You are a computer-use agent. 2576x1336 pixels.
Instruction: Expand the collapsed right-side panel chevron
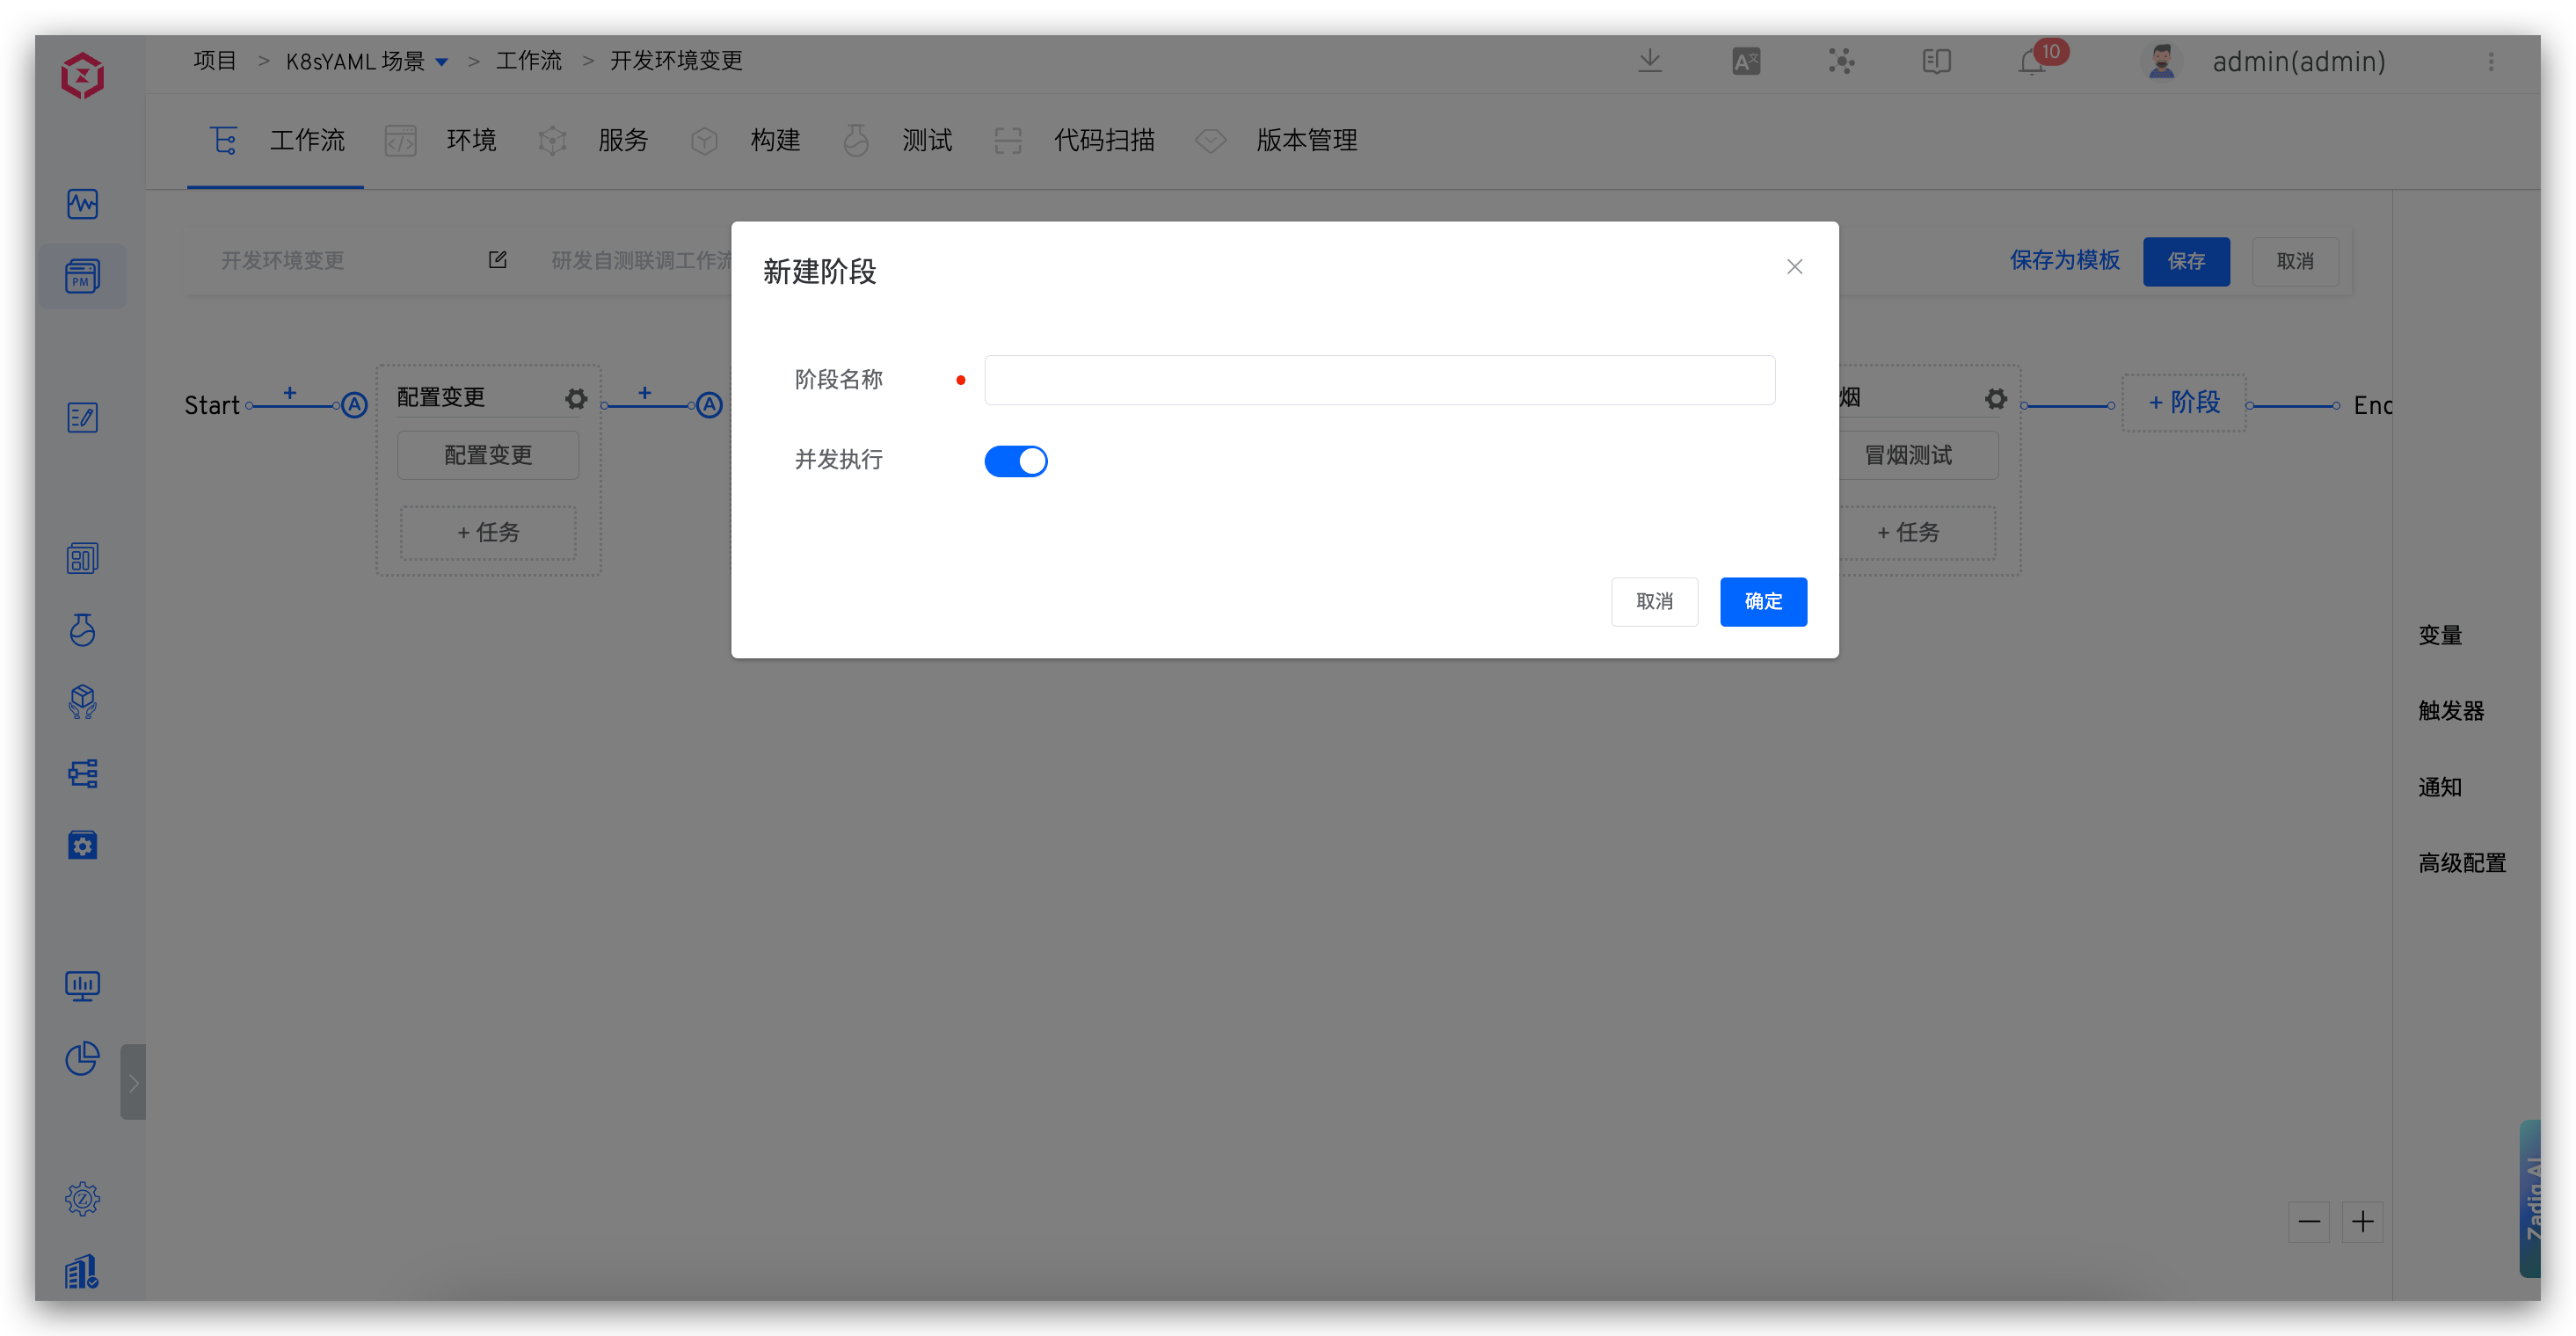(134, 1081)
